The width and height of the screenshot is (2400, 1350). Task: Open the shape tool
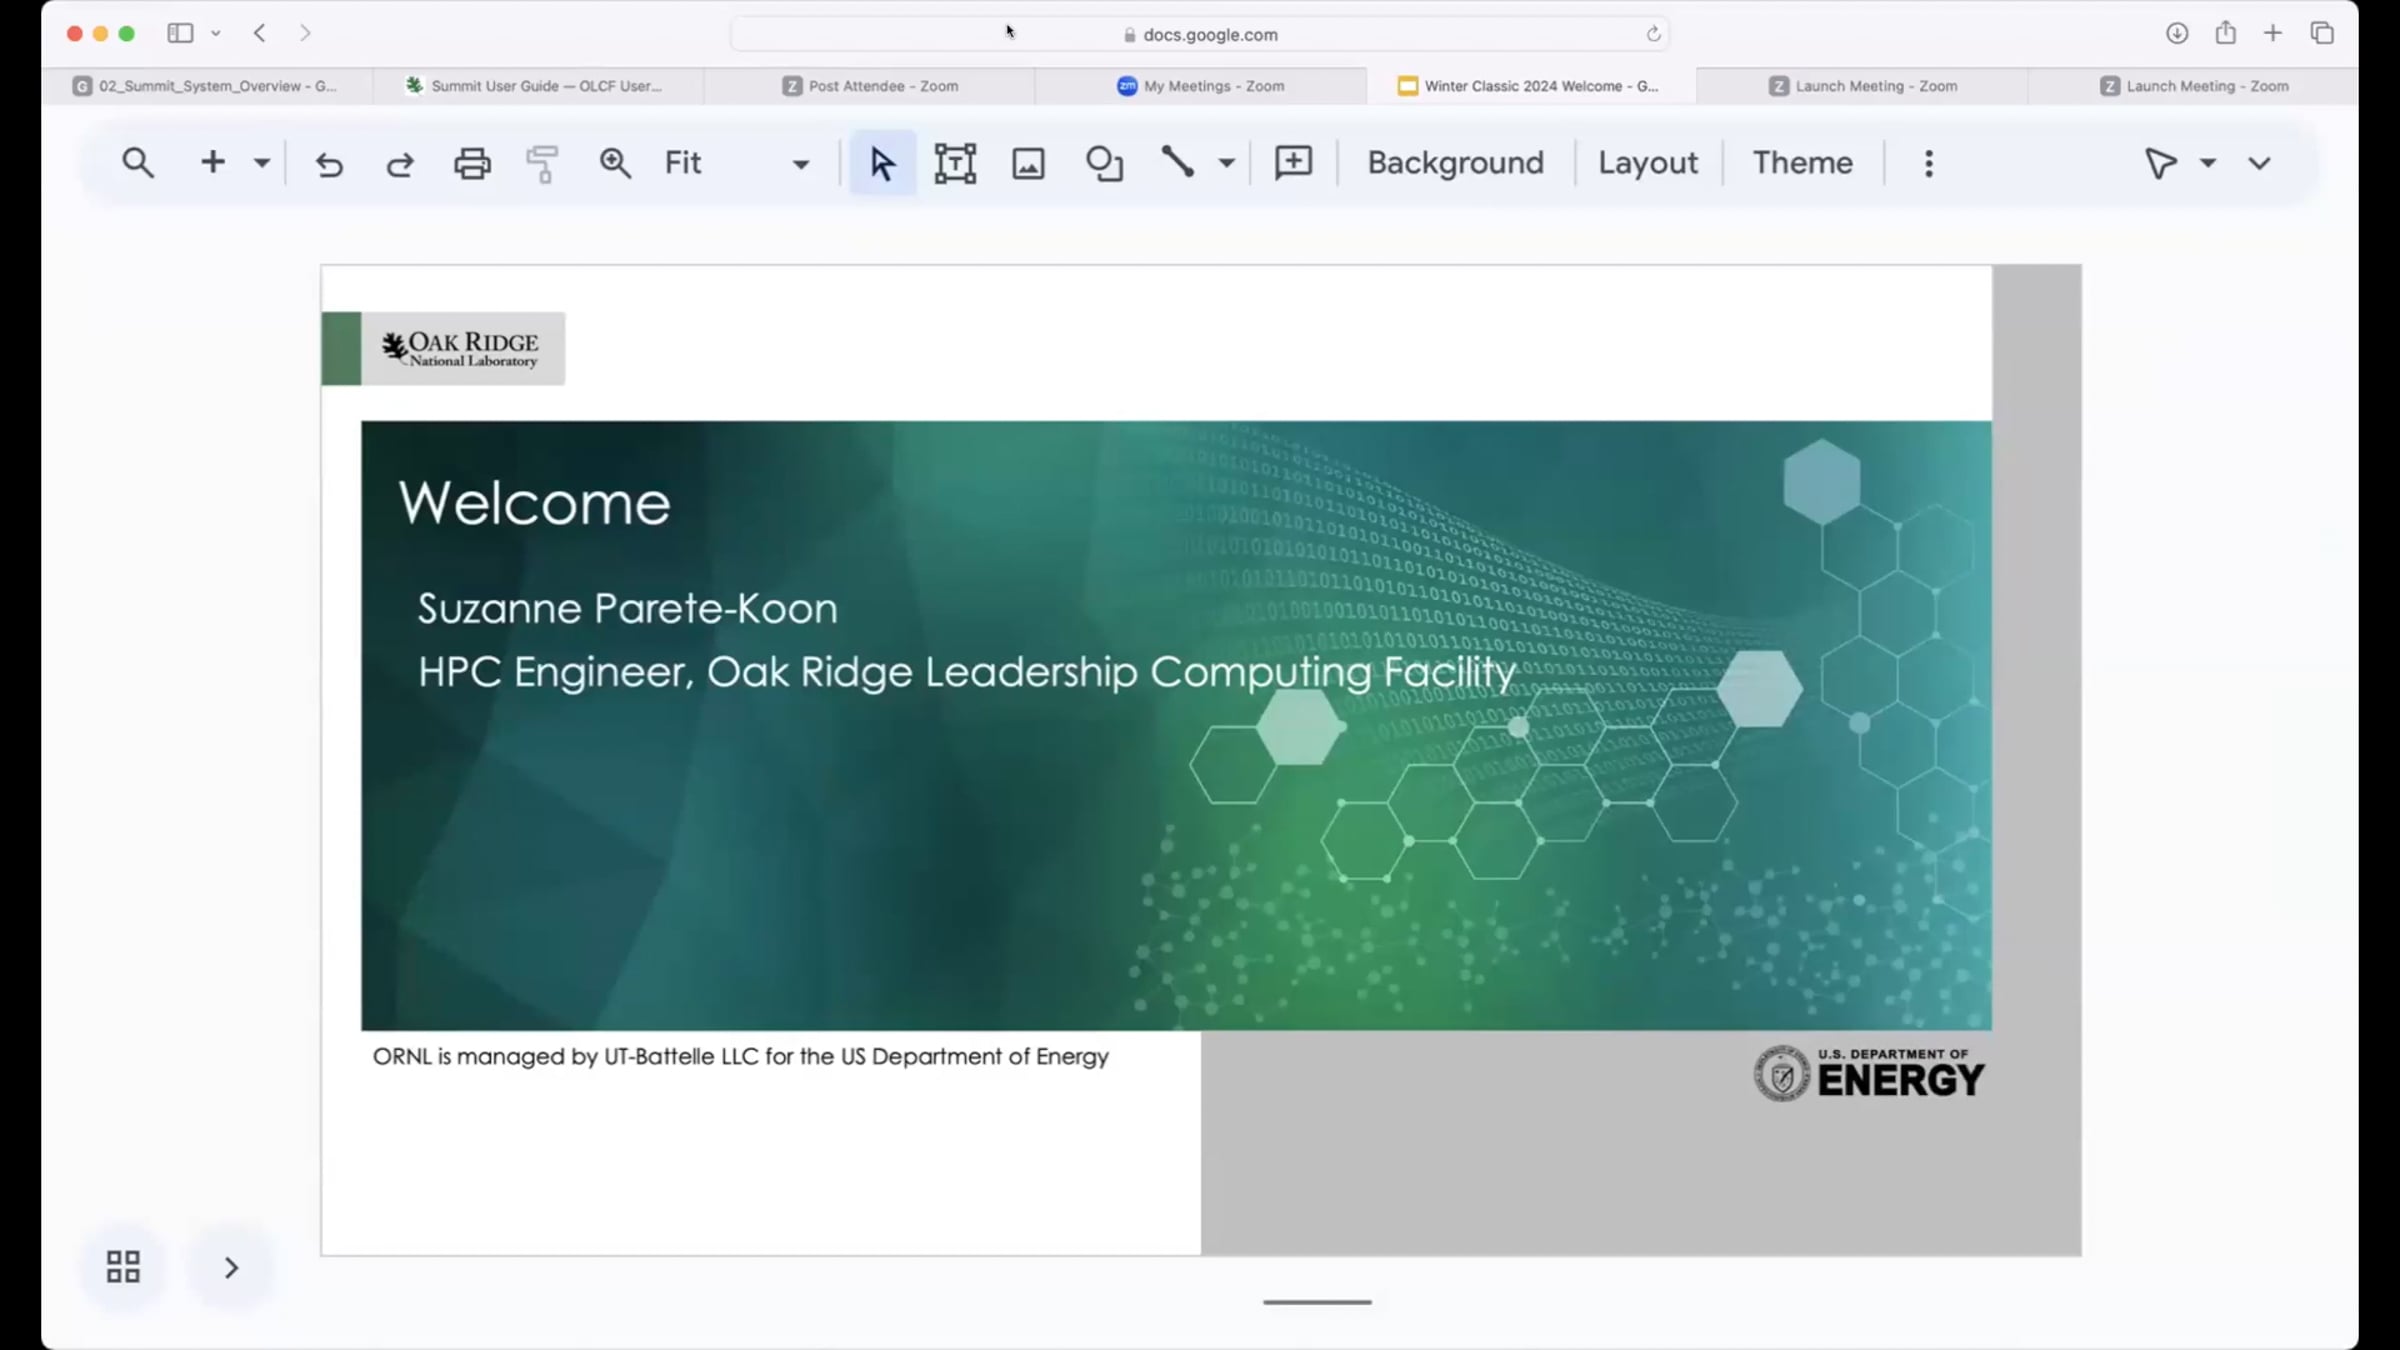(x=1104, y=163)
